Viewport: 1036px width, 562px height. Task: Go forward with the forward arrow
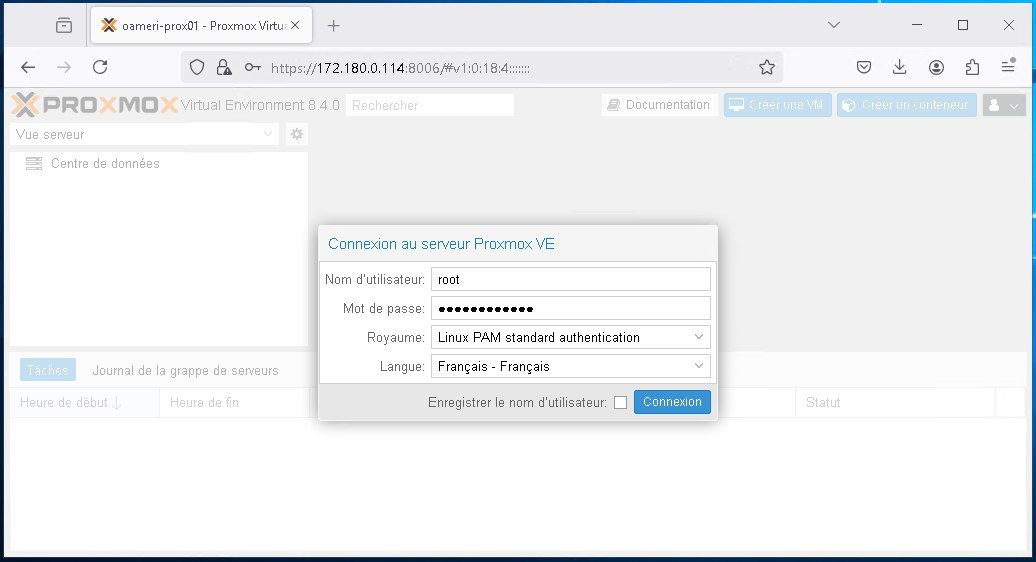point(64,67)
